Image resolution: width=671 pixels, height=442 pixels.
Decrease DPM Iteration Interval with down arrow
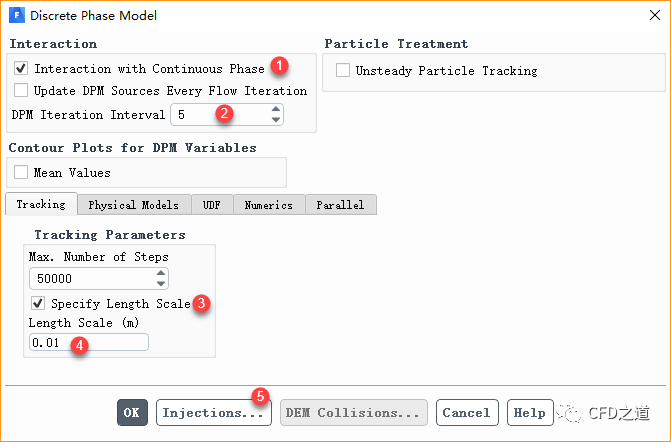[x=276, y=120]
